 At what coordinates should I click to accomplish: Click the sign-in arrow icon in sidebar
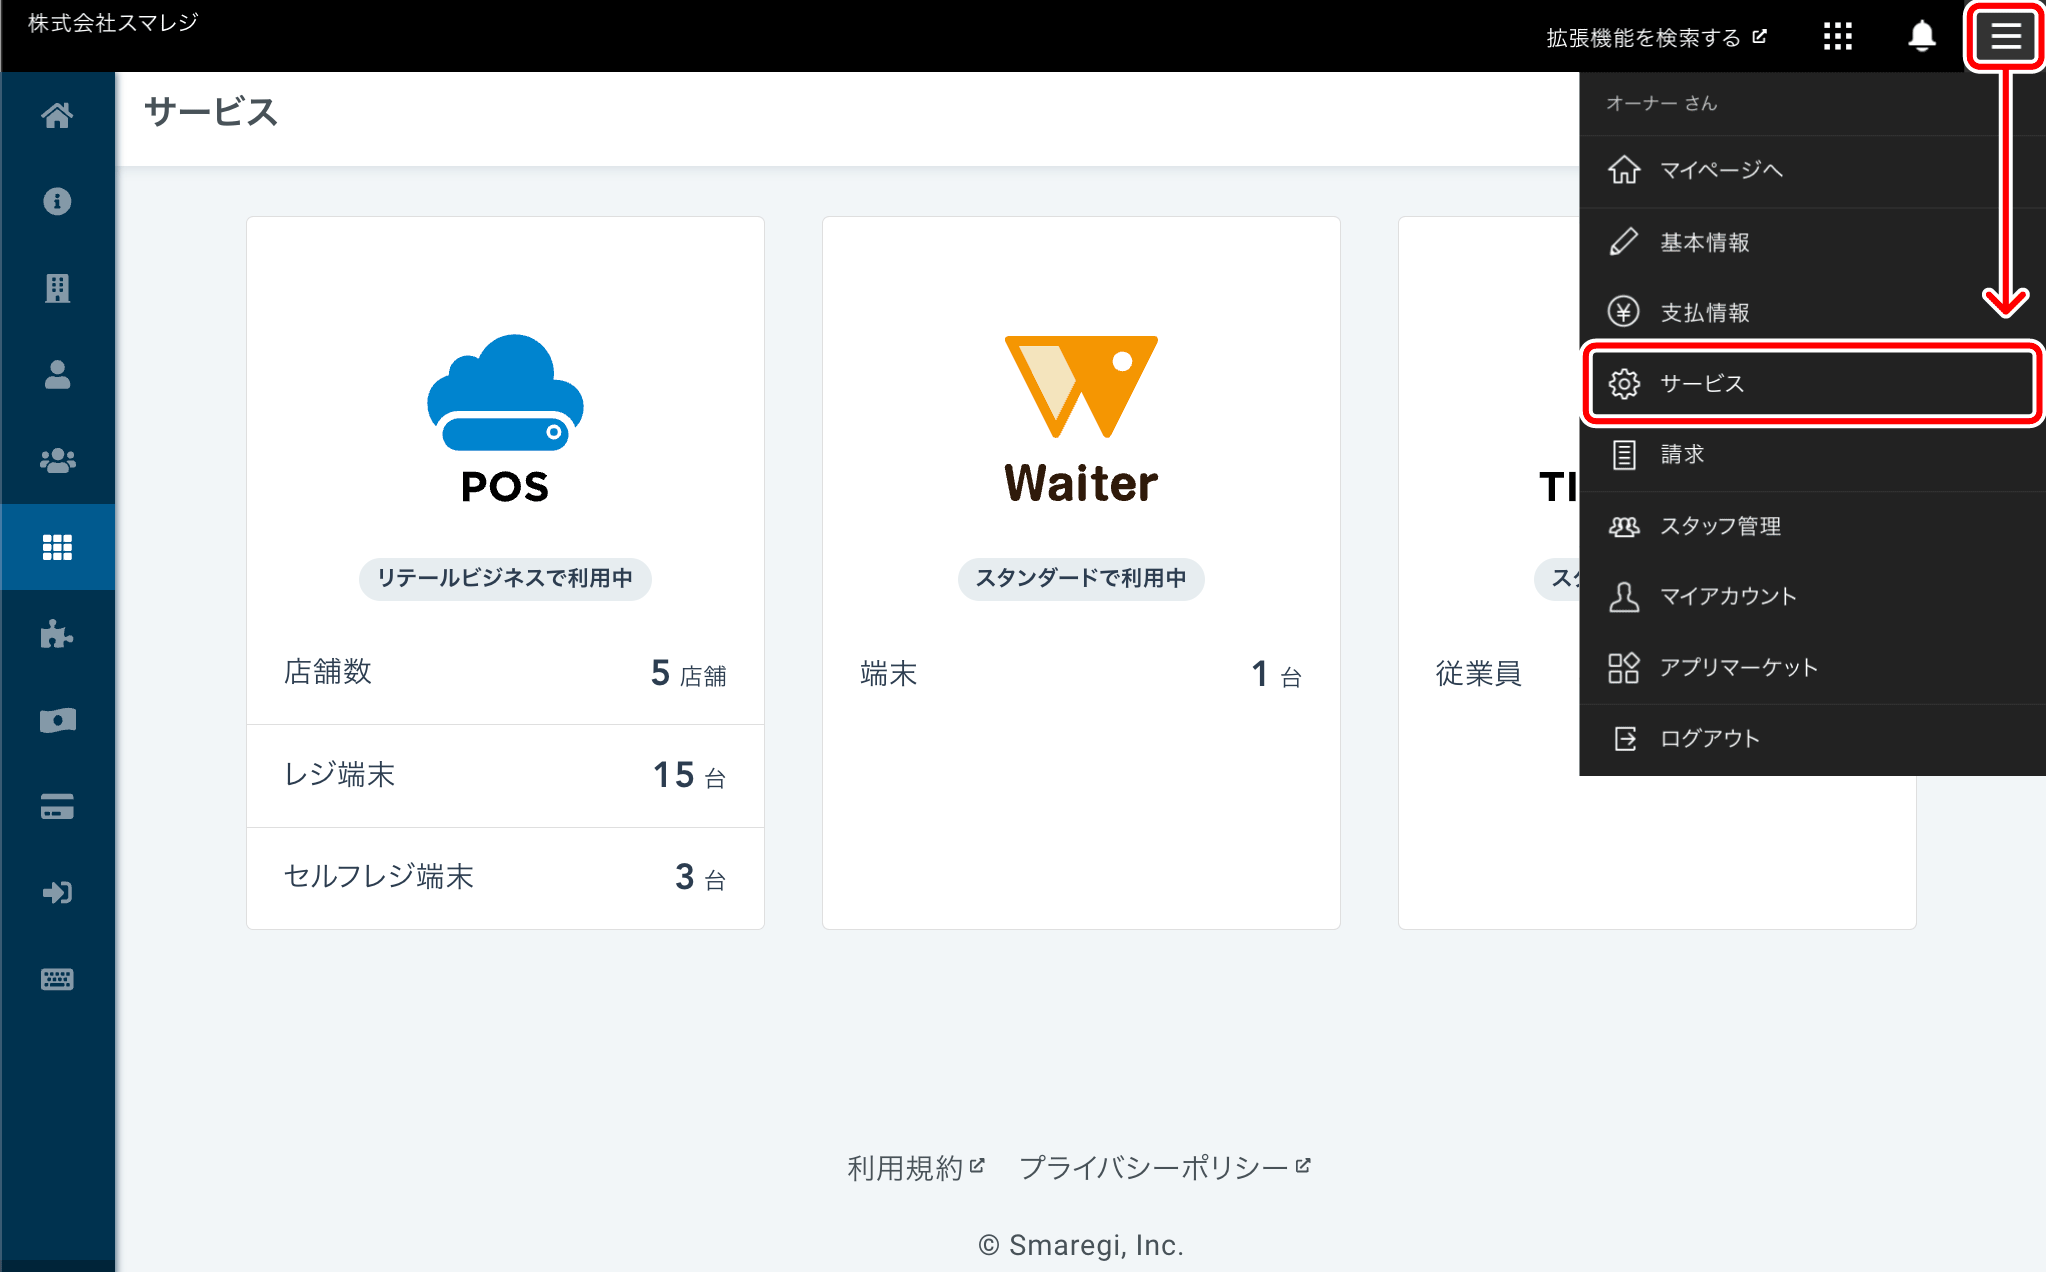[57, 892]
